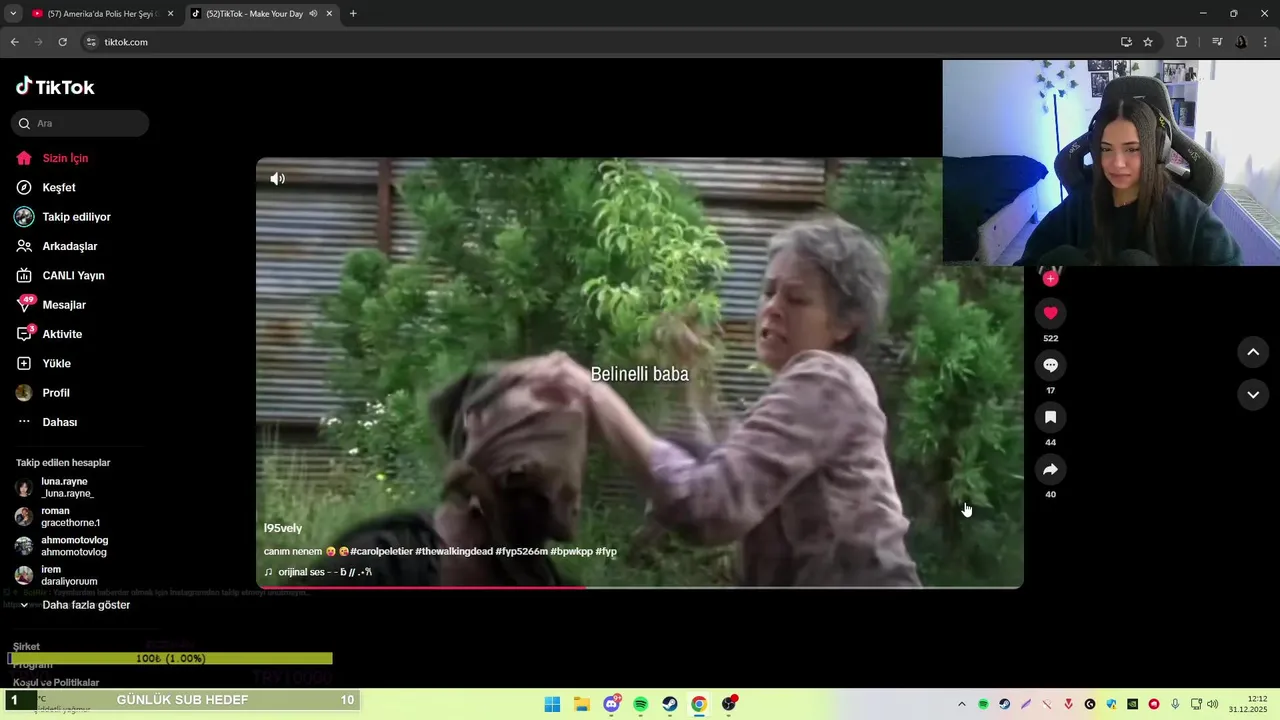Click the site info icon in address bar

point(91,42)
